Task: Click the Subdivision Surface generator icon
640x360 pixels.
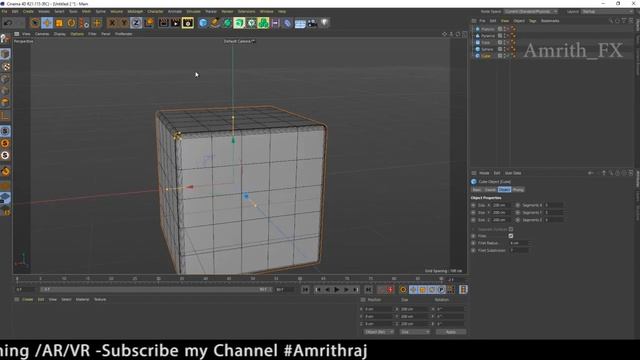Action: click(227, 23)
